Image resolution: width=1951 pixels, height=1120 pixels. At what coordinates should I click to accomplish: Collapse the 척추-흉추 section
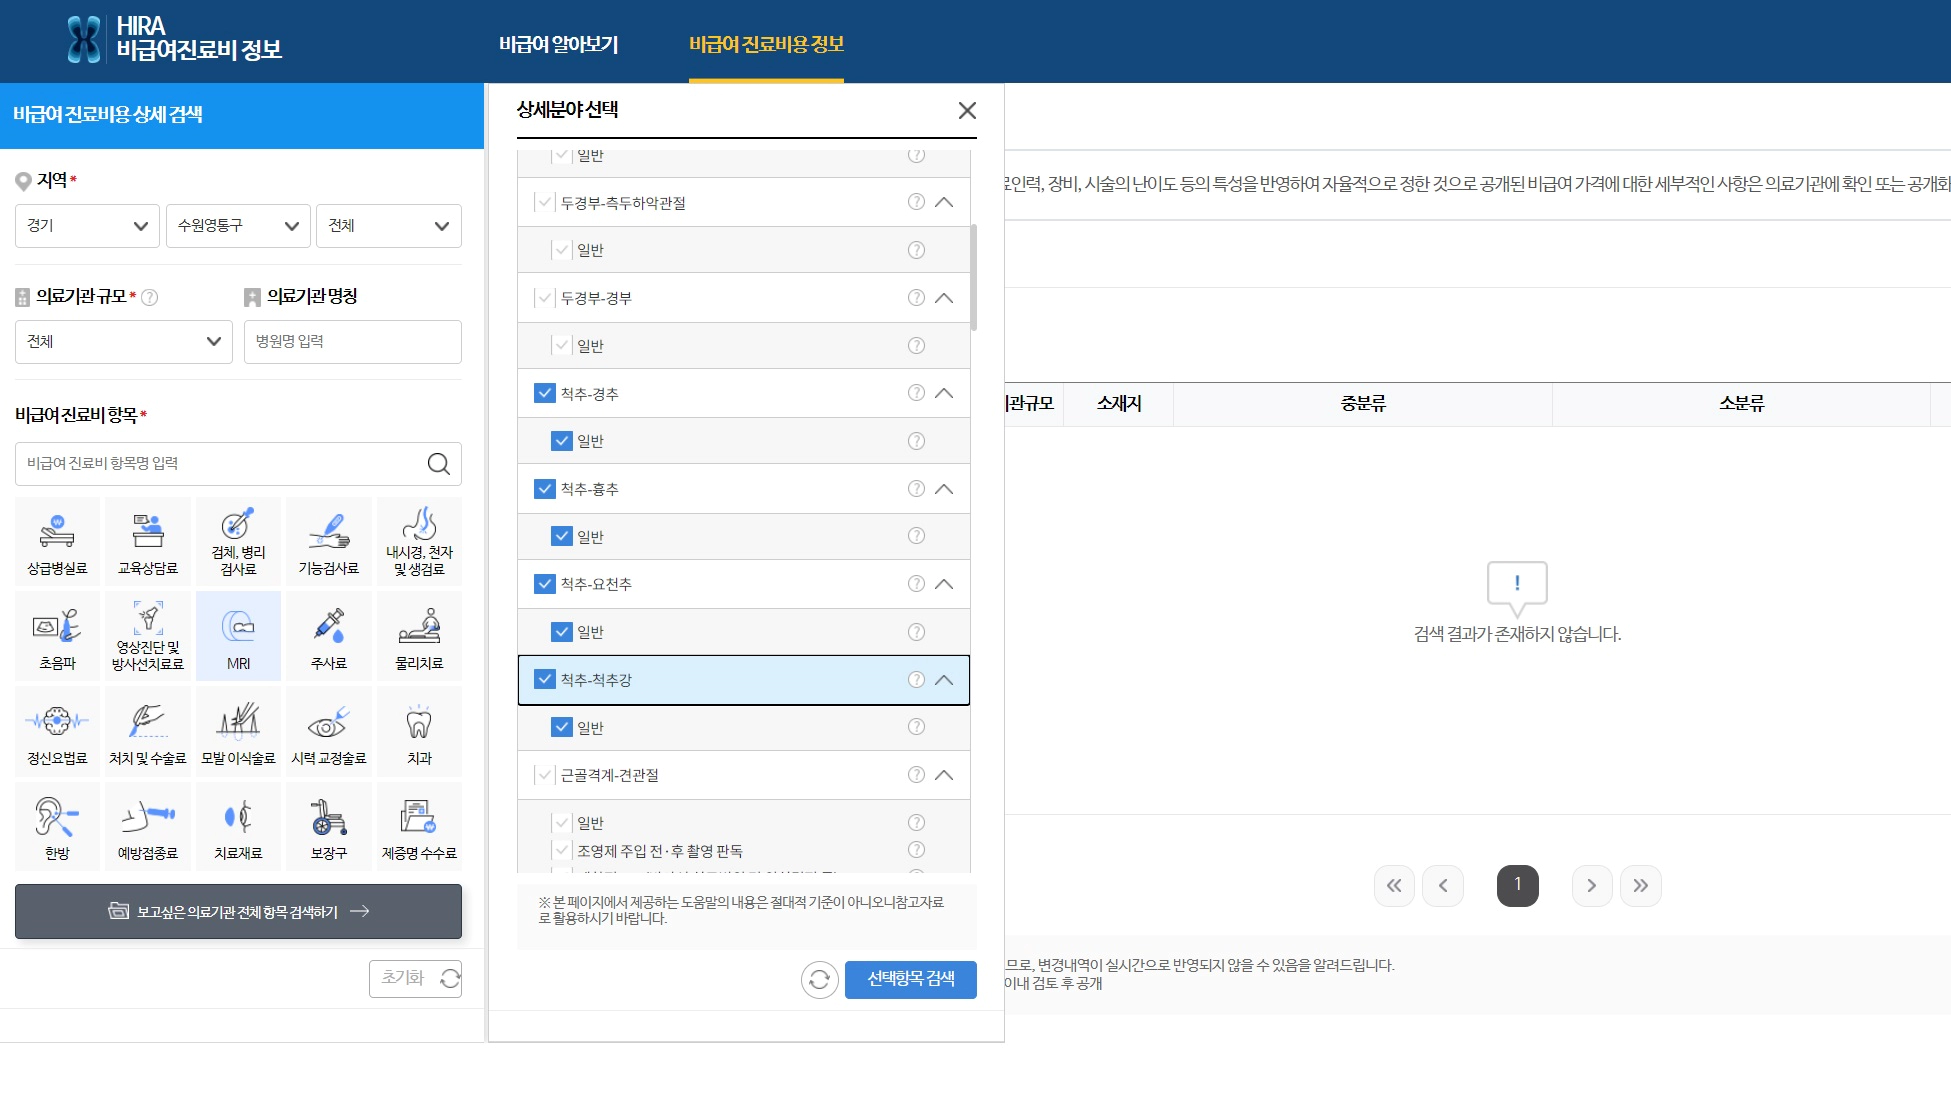pos(944,489)
